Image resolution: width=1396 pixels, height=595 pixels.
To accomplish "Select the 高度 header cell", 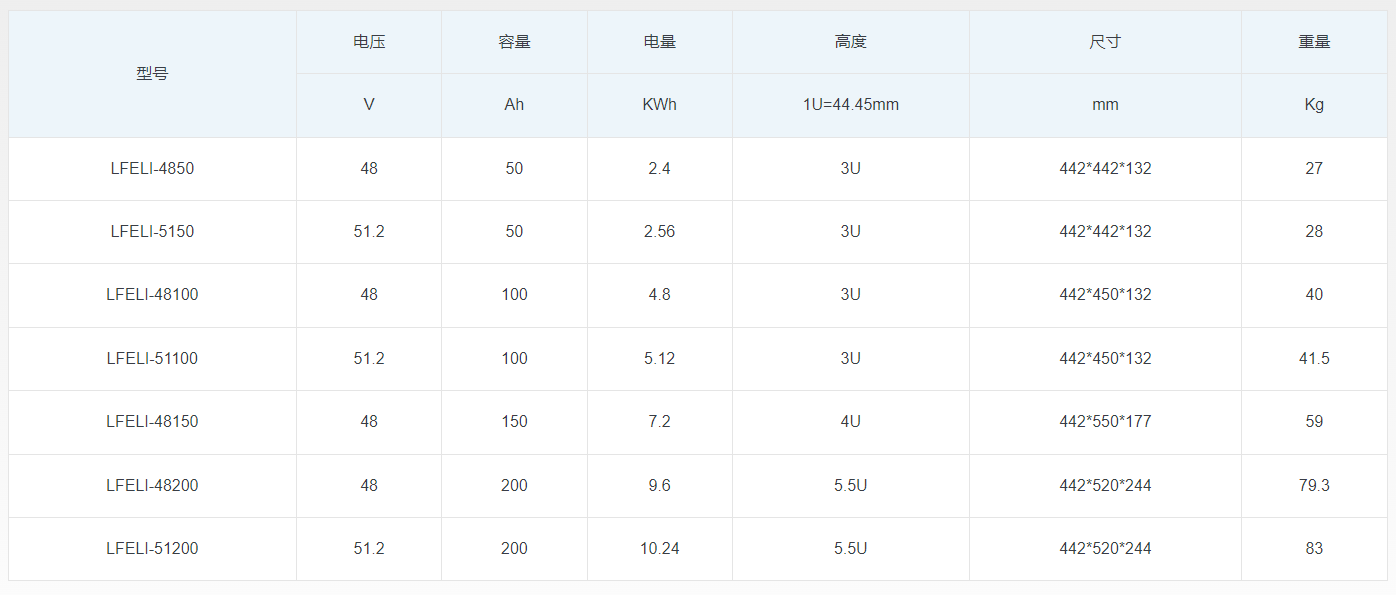I will [x=850, y=42].
